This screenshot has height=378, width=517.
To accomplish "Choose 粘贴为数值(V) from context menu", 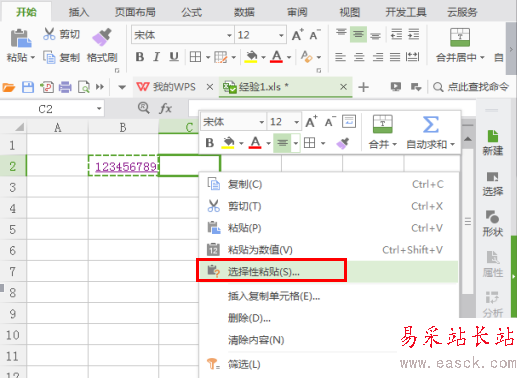I will click(328, 250).
